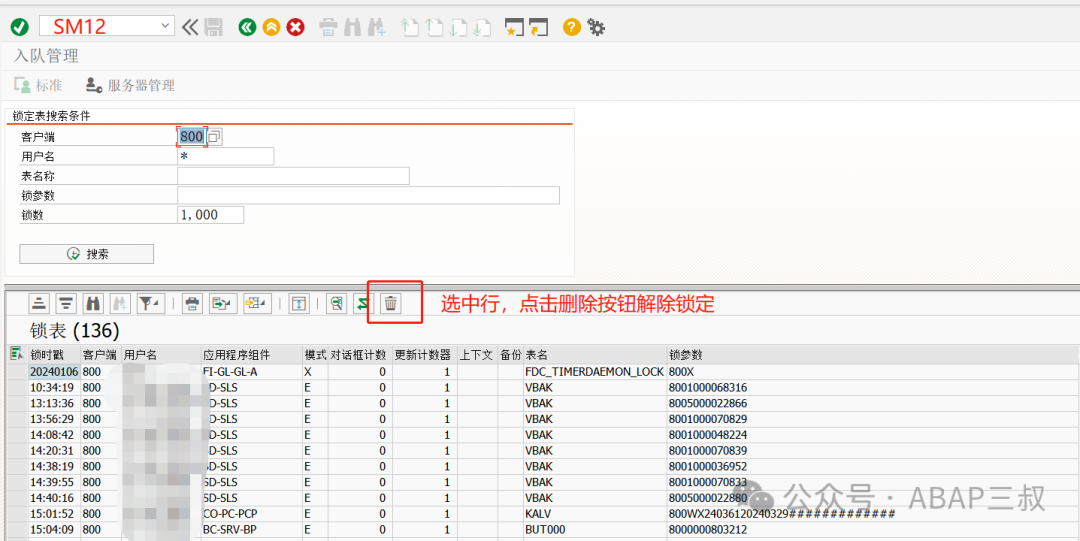
Task: Click the top toolbar Find binoculars icon
Action: coord(353,28)
